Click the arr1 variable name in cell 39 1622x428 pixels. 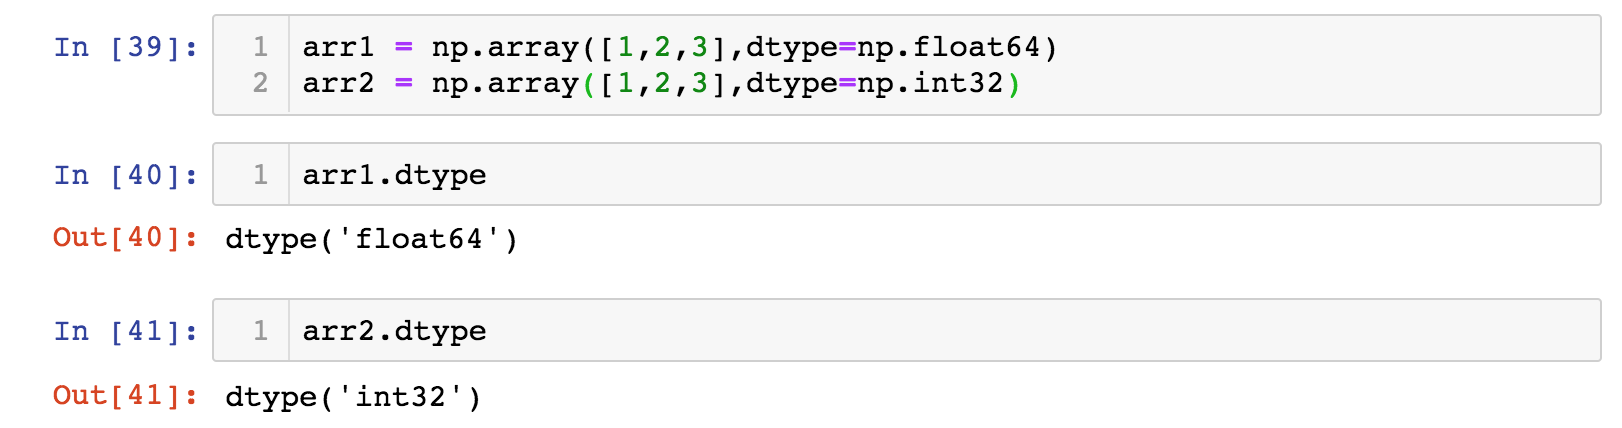coord(338,47)
